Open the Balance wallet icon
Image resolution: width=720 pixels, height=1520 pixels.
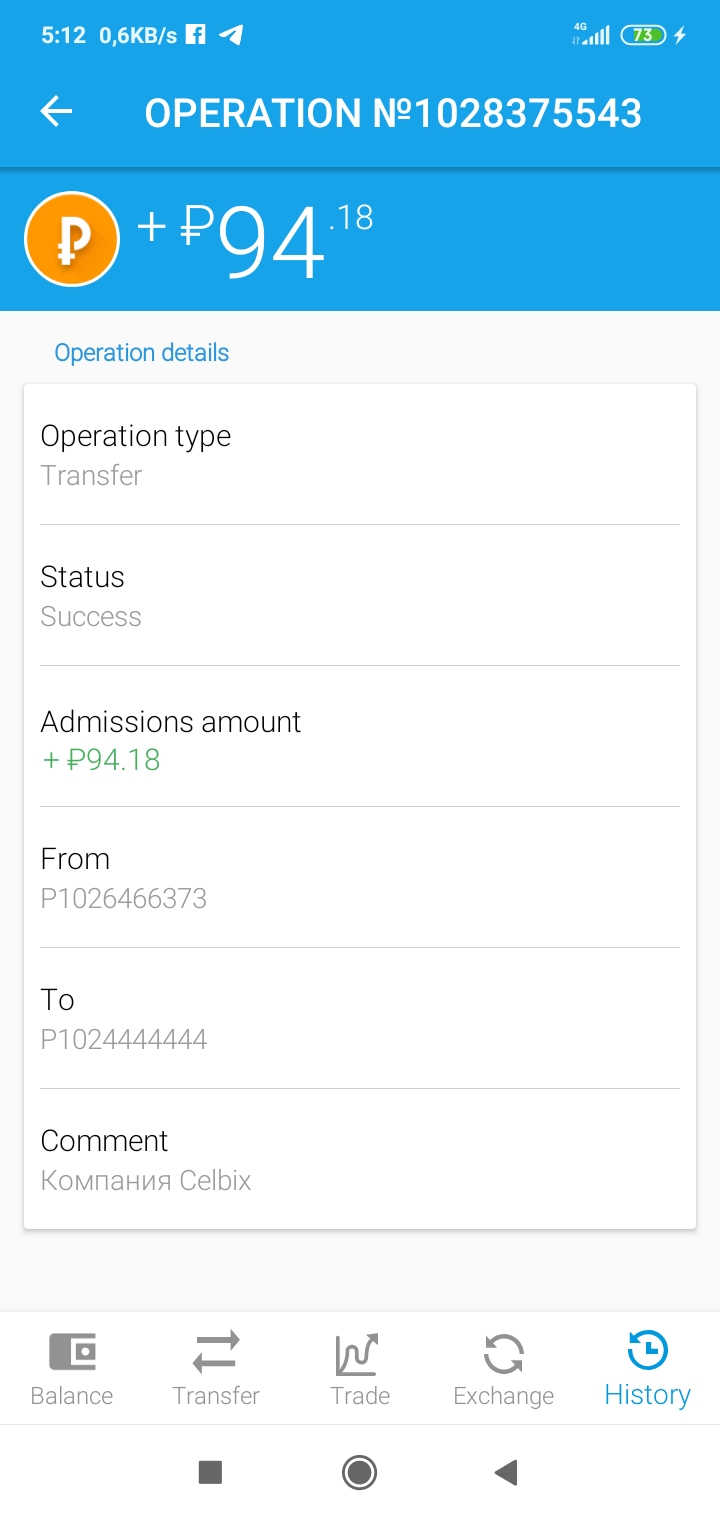[x=72, y=1352]
